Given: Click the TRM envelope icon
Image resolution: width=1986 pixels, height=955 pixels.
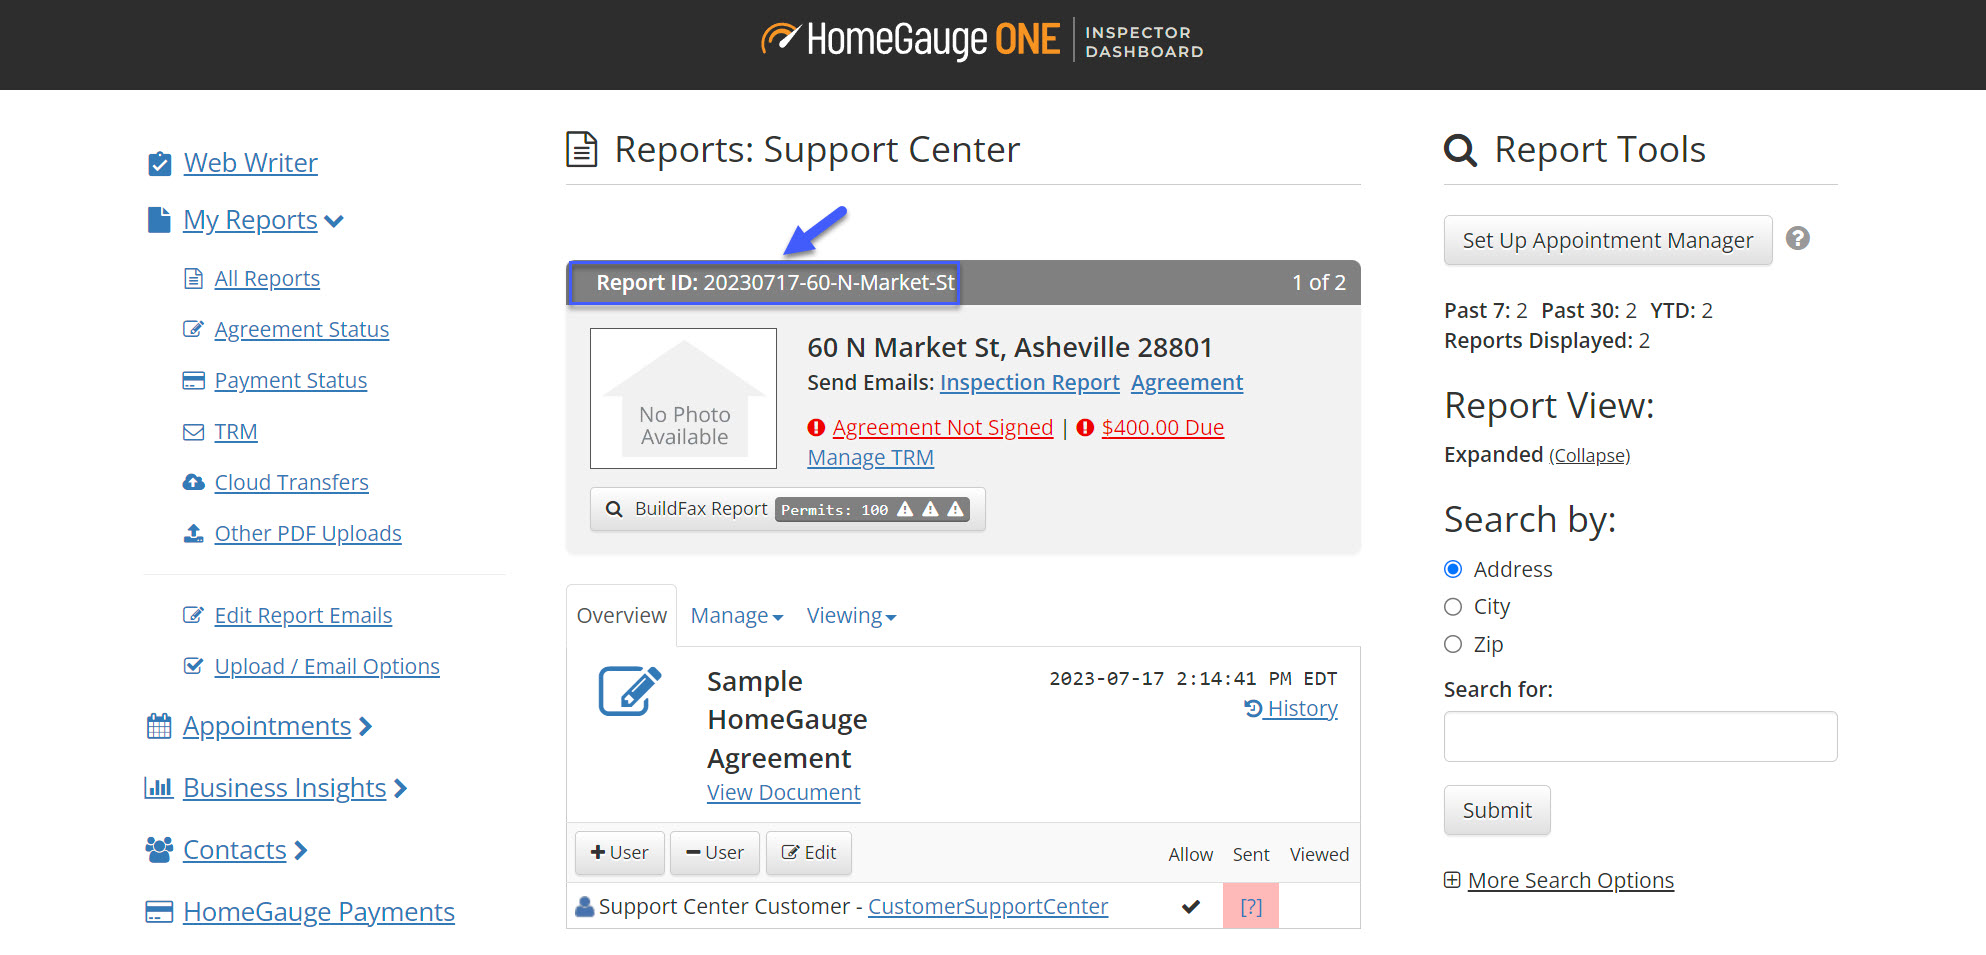Looking at the screenshot, I should pyautogui.click(x=193, y=432).
